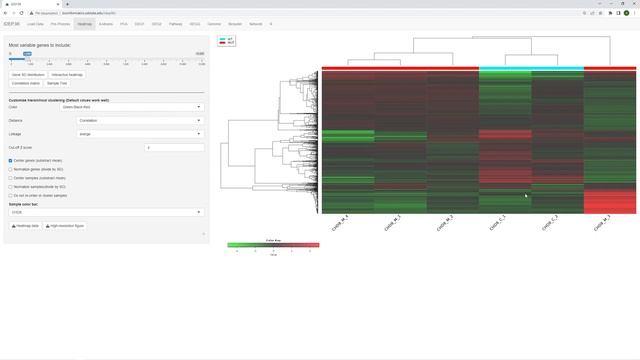Enable Center samples (subtract mean)
The image size is (640, 360).
coord(11,178)
